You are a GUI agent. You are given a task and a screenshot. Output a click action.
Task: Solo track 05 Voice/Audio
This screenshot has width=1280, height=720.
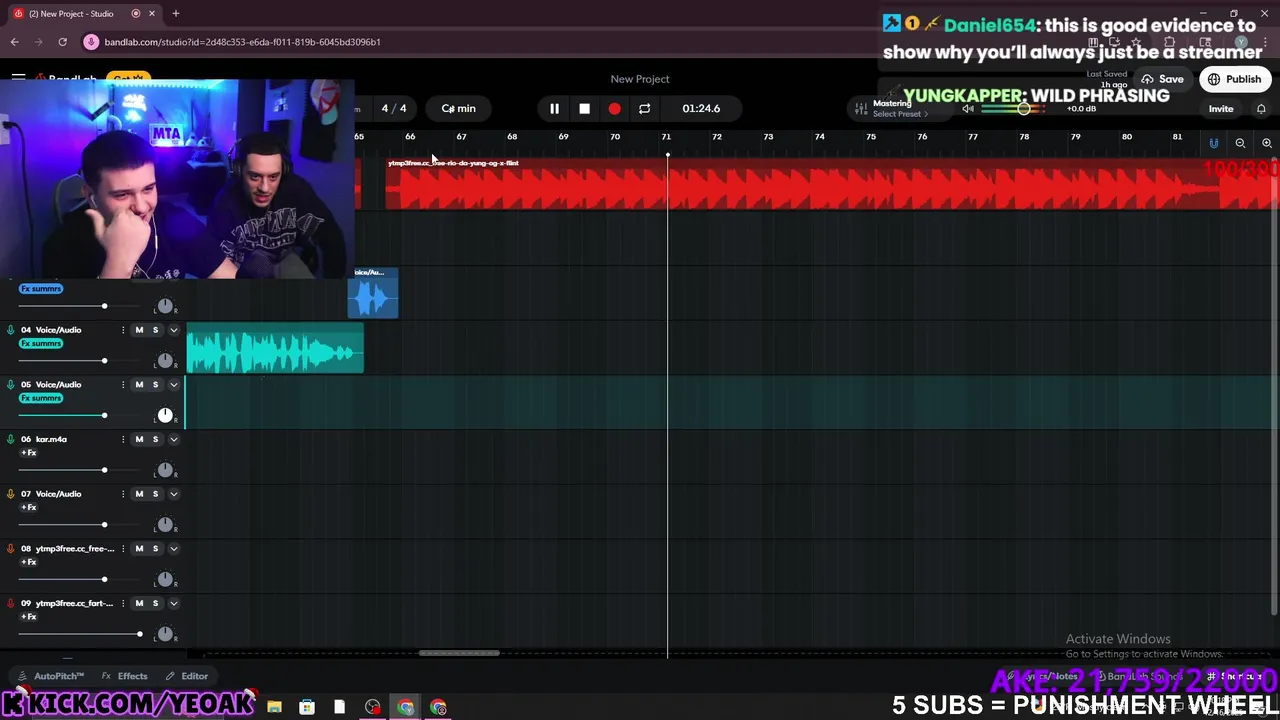[155, 385]
